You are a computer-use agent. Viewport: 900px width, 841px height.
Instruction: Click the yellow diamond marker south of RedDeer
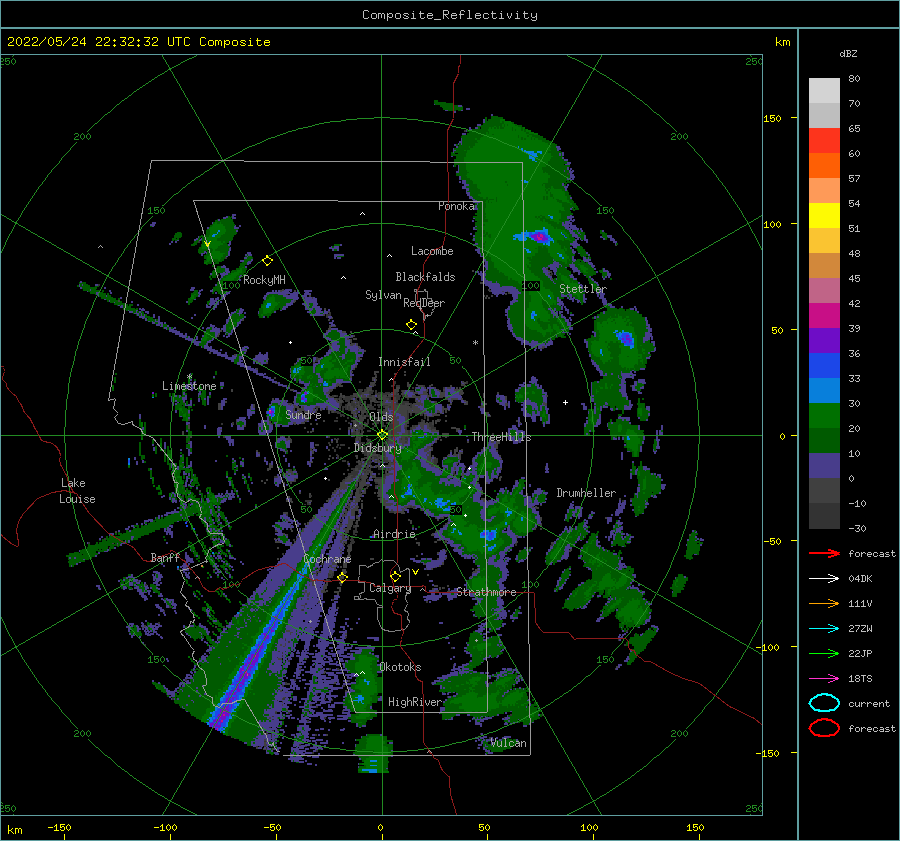412,325
